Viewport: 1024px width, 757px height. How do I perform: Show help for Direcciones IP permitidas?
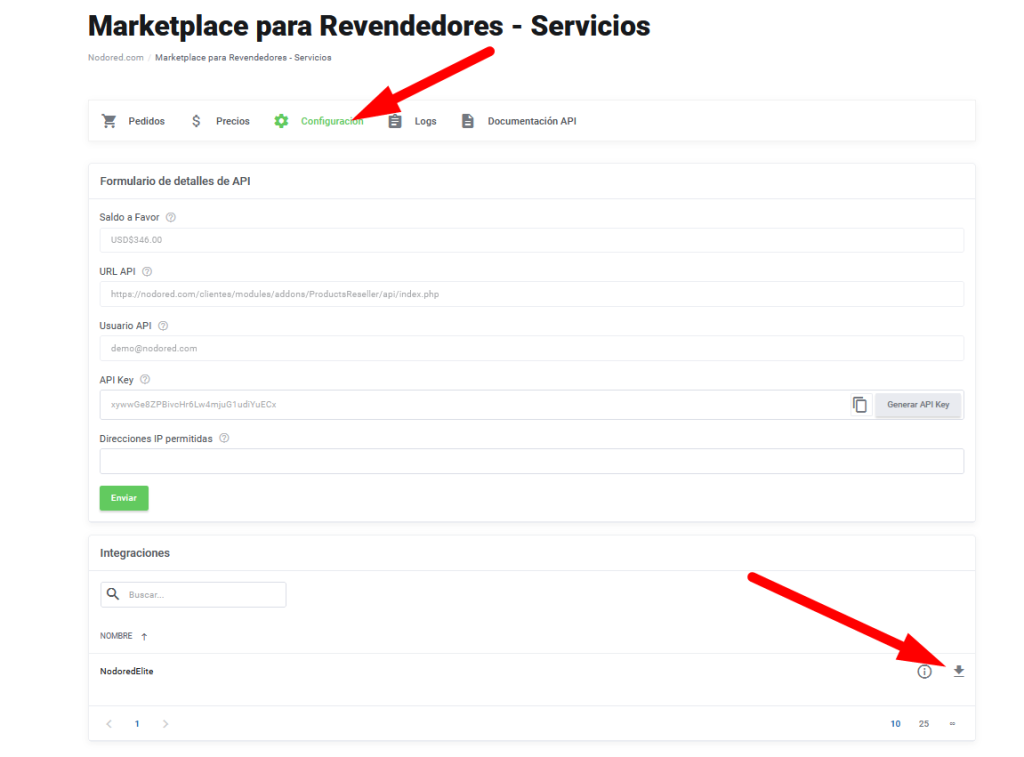tap(224, 438)
